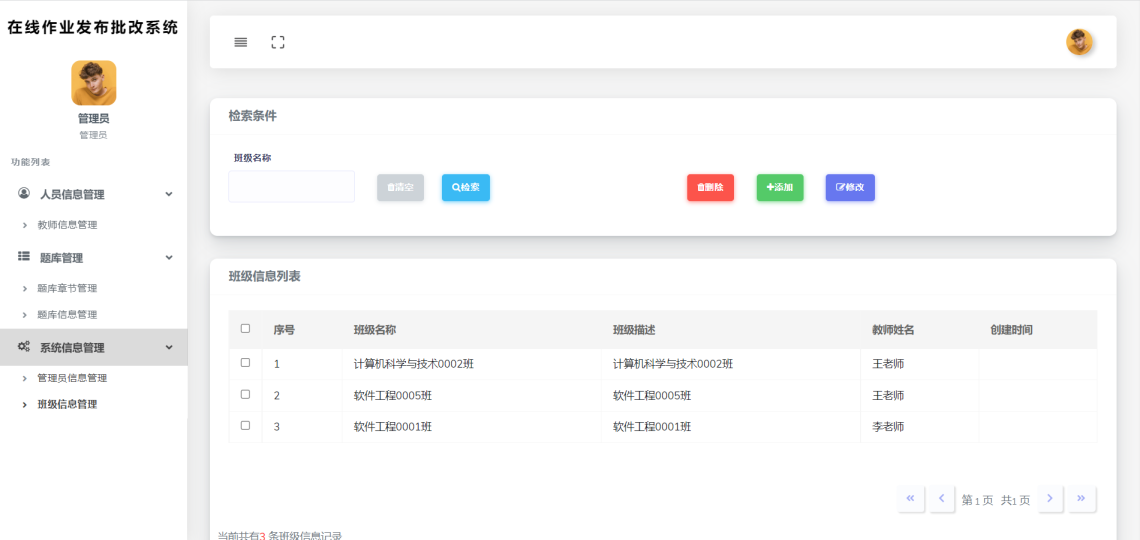Screen dimensions: 1140x540
Task: Click the 教师姓名 column header
Action: coord(893,330)
